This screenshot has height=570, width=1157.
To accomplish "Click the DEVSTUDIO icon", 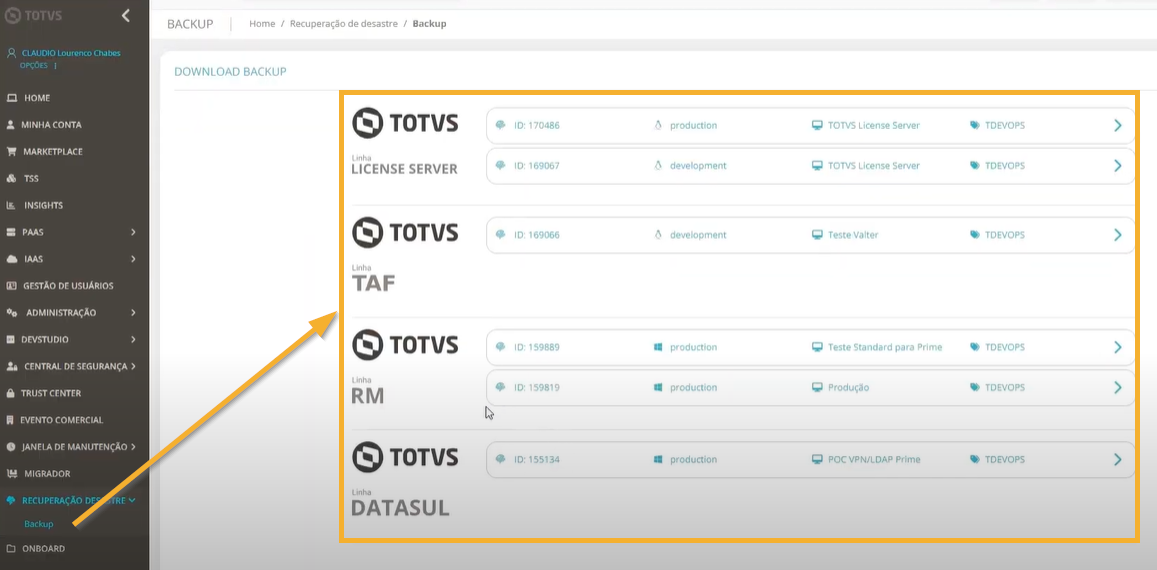I will (x=11, y=340).
